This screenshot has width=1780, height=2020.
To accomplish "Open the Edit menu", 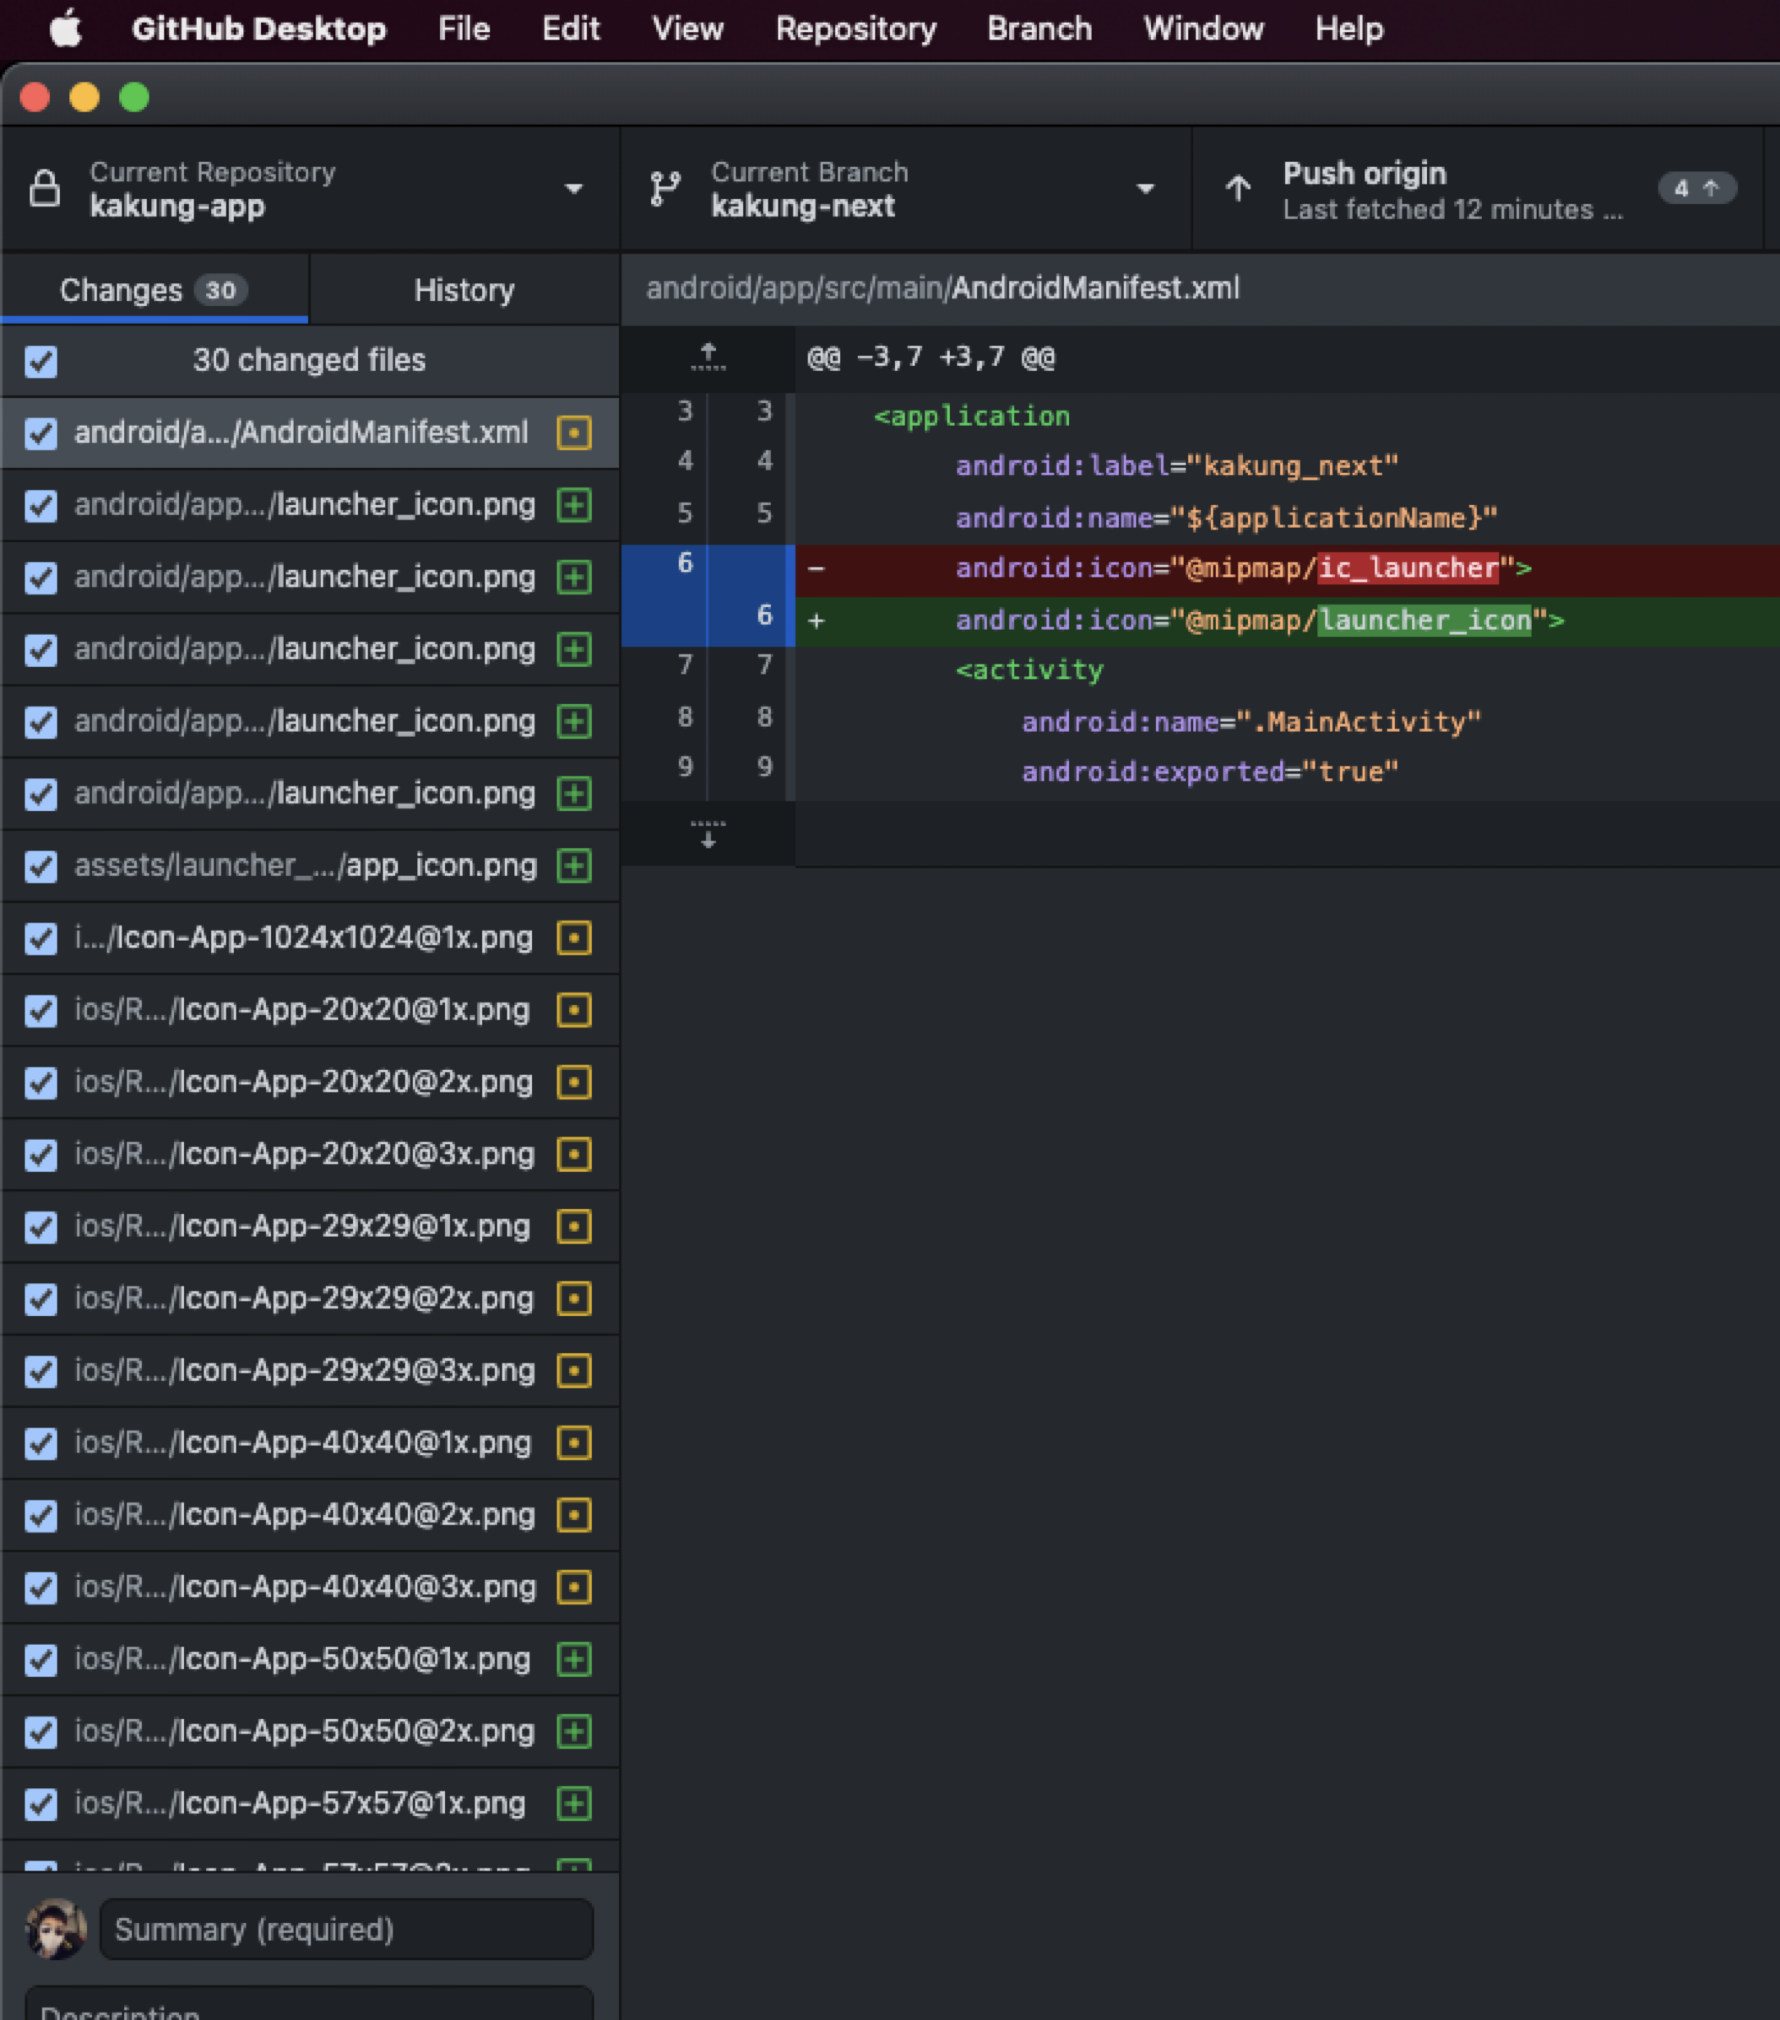I will [x=571, y=29].
